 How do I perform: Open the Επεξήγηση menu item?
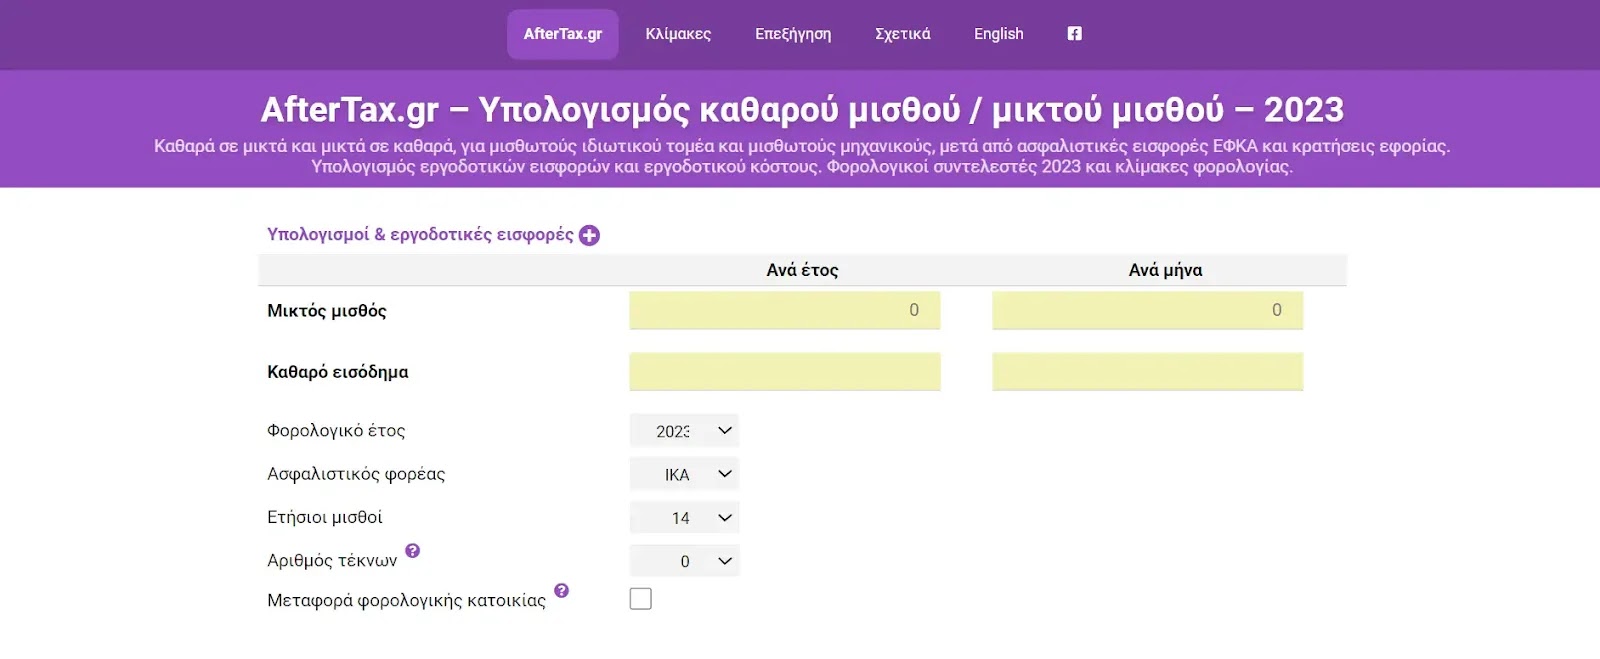click(793, 34)
